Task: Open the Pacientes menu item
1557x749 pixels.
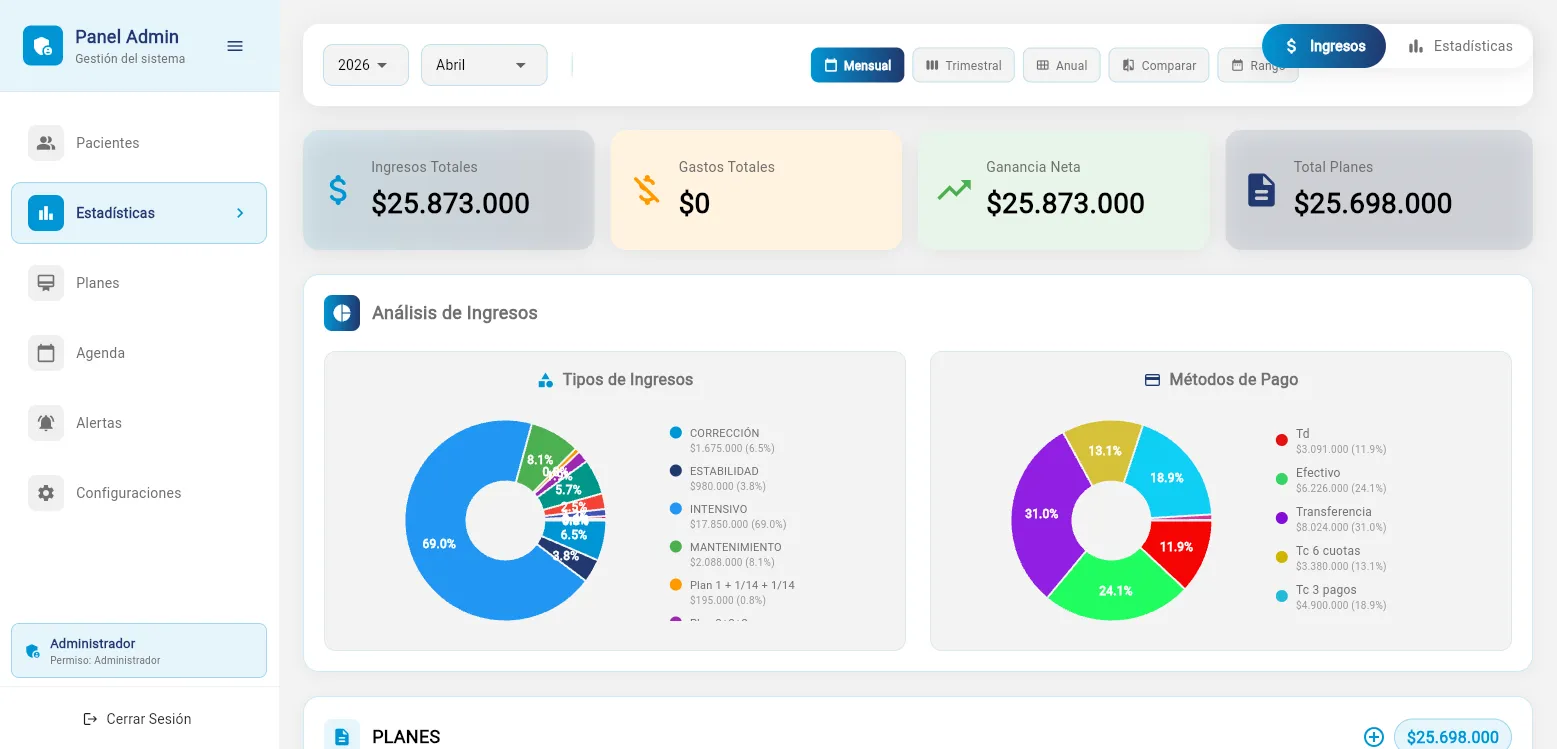Action: tap(139, 143)
